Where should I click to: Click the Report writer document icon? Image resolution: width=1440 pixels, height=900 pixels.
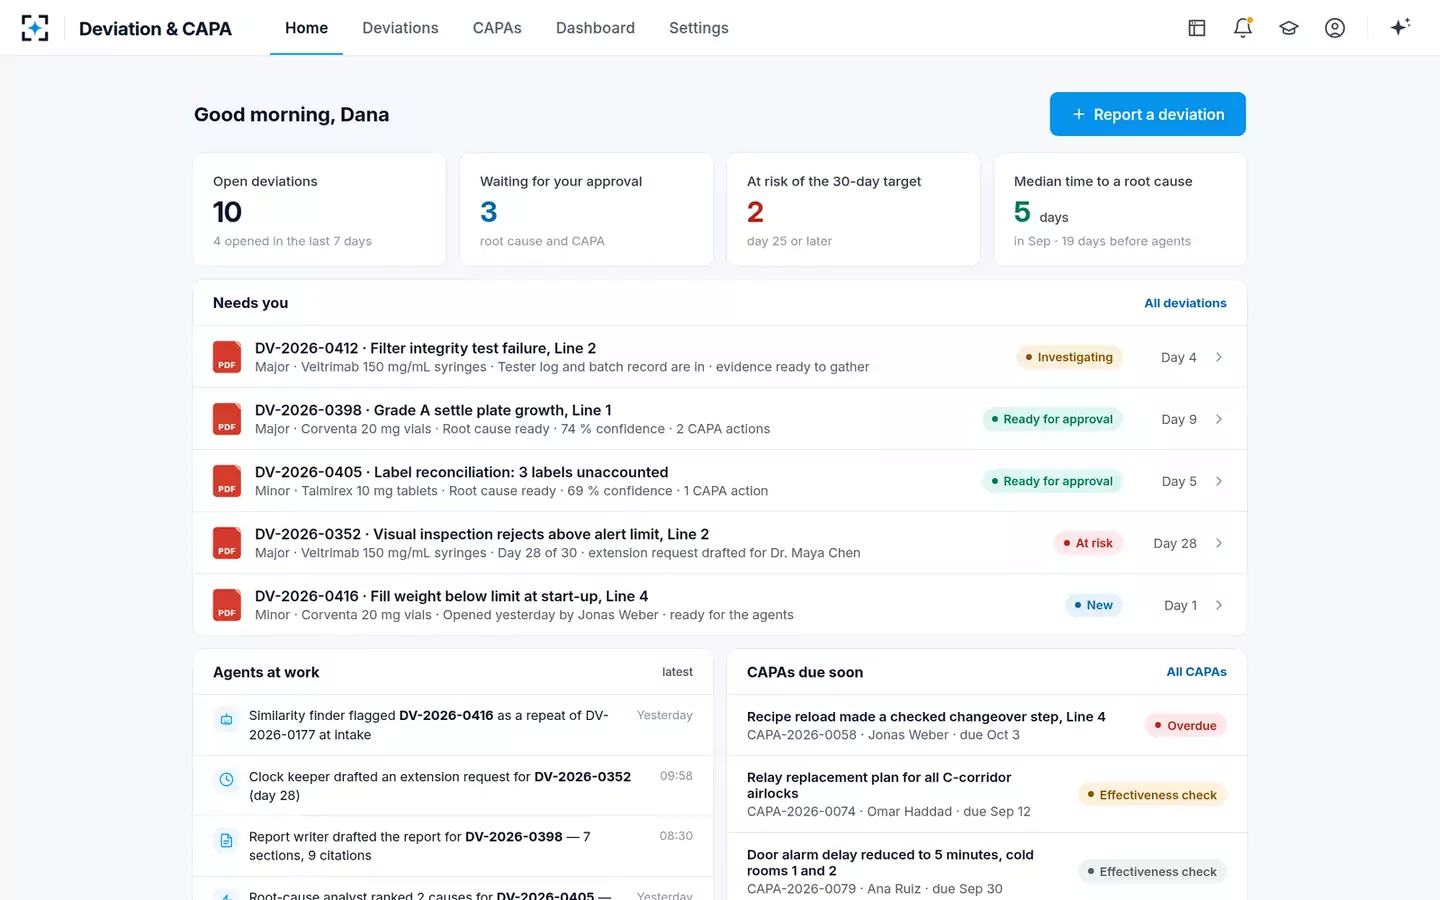pyautogui.click(x=226, y=840)
